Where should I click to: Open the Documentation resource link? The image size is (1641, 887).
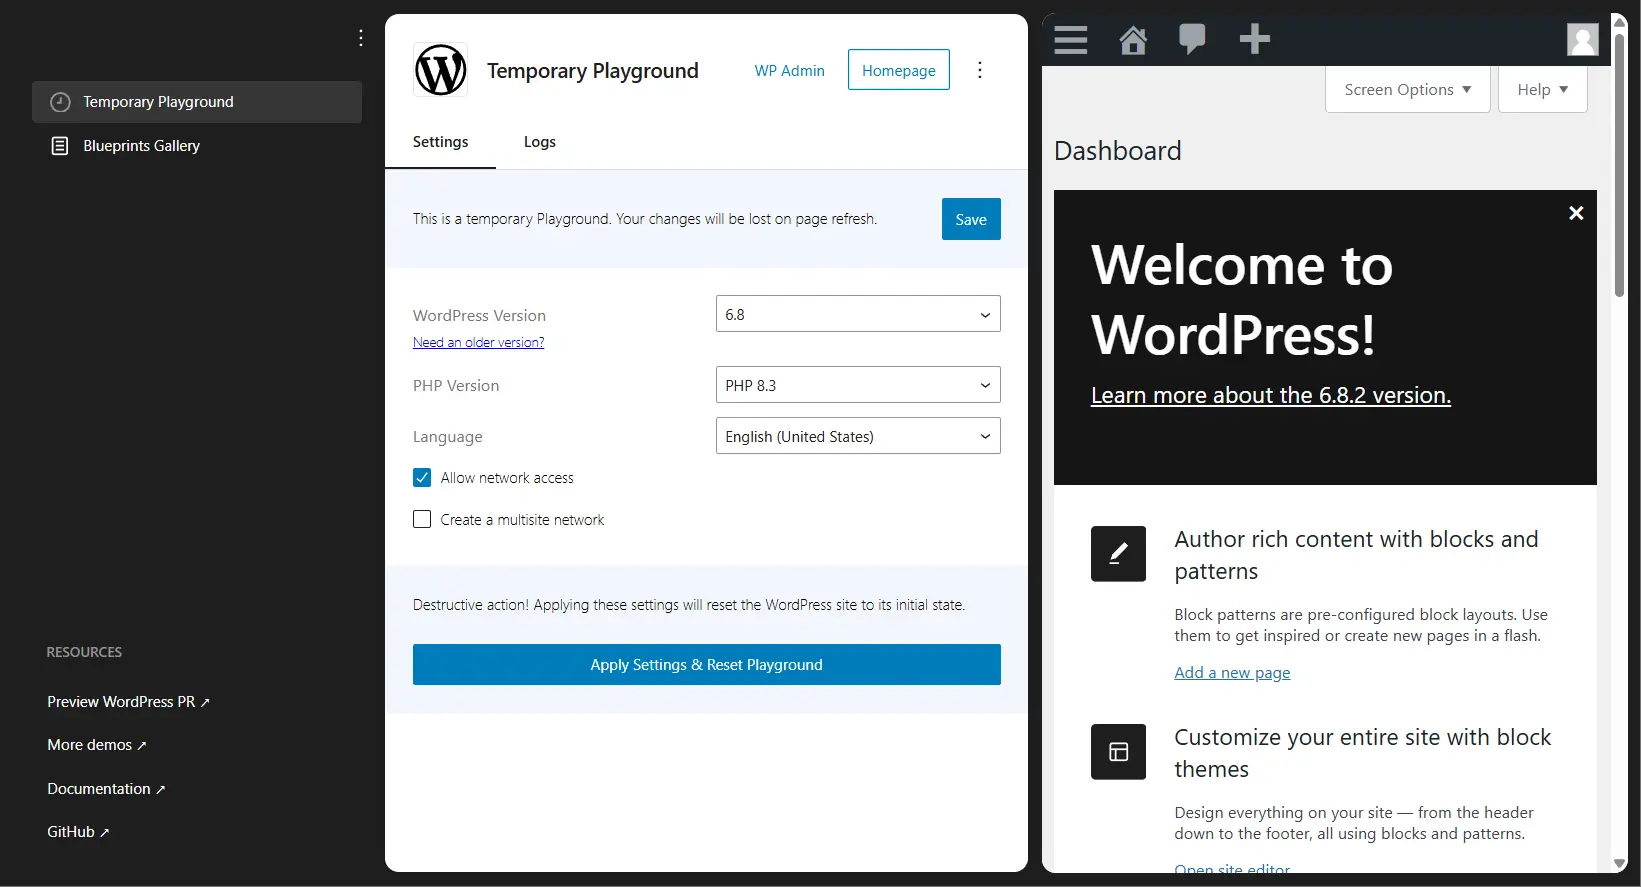[106, 789]
